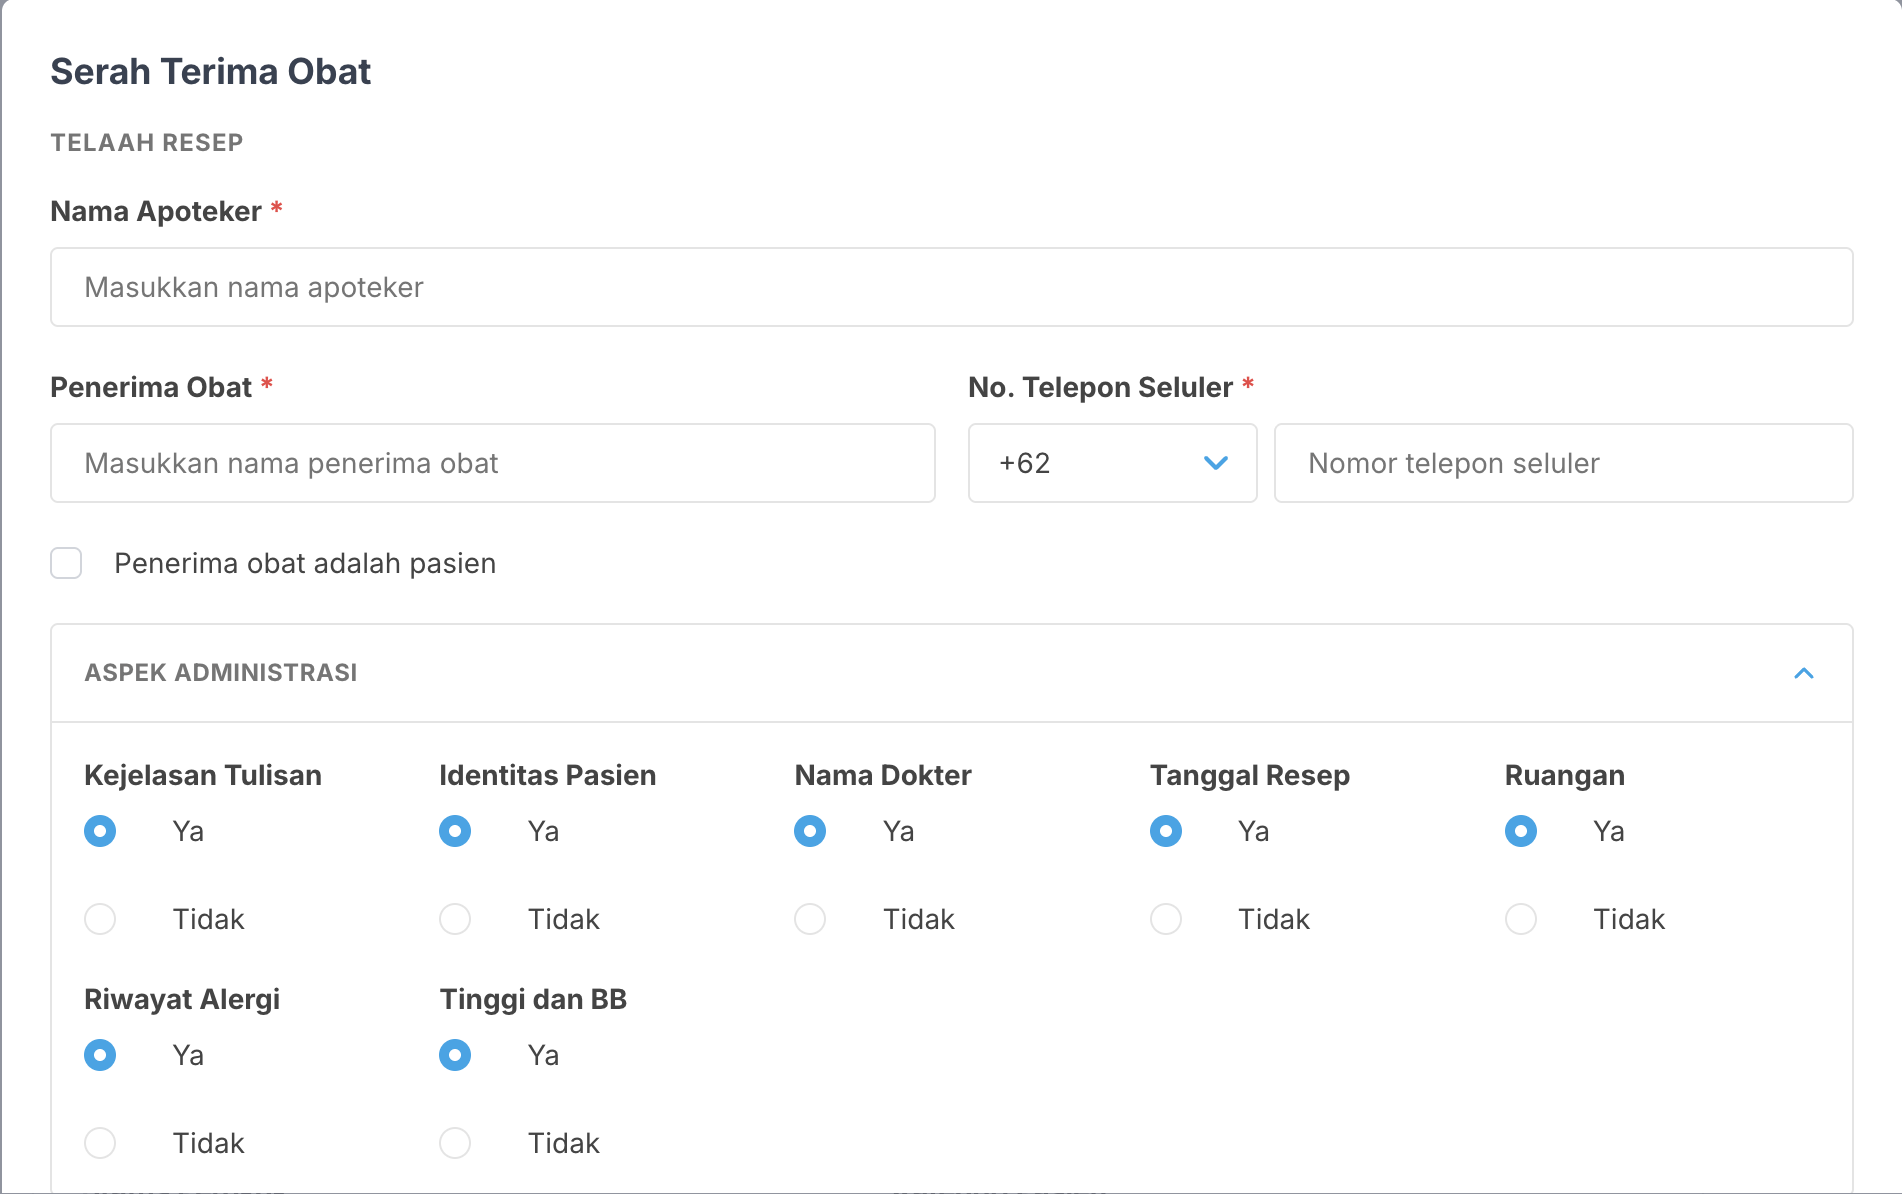The width and height of the screenshot is (1902, 1194).
Task: Select Ya under Identitas Pasien
Action: click(455, 831)
